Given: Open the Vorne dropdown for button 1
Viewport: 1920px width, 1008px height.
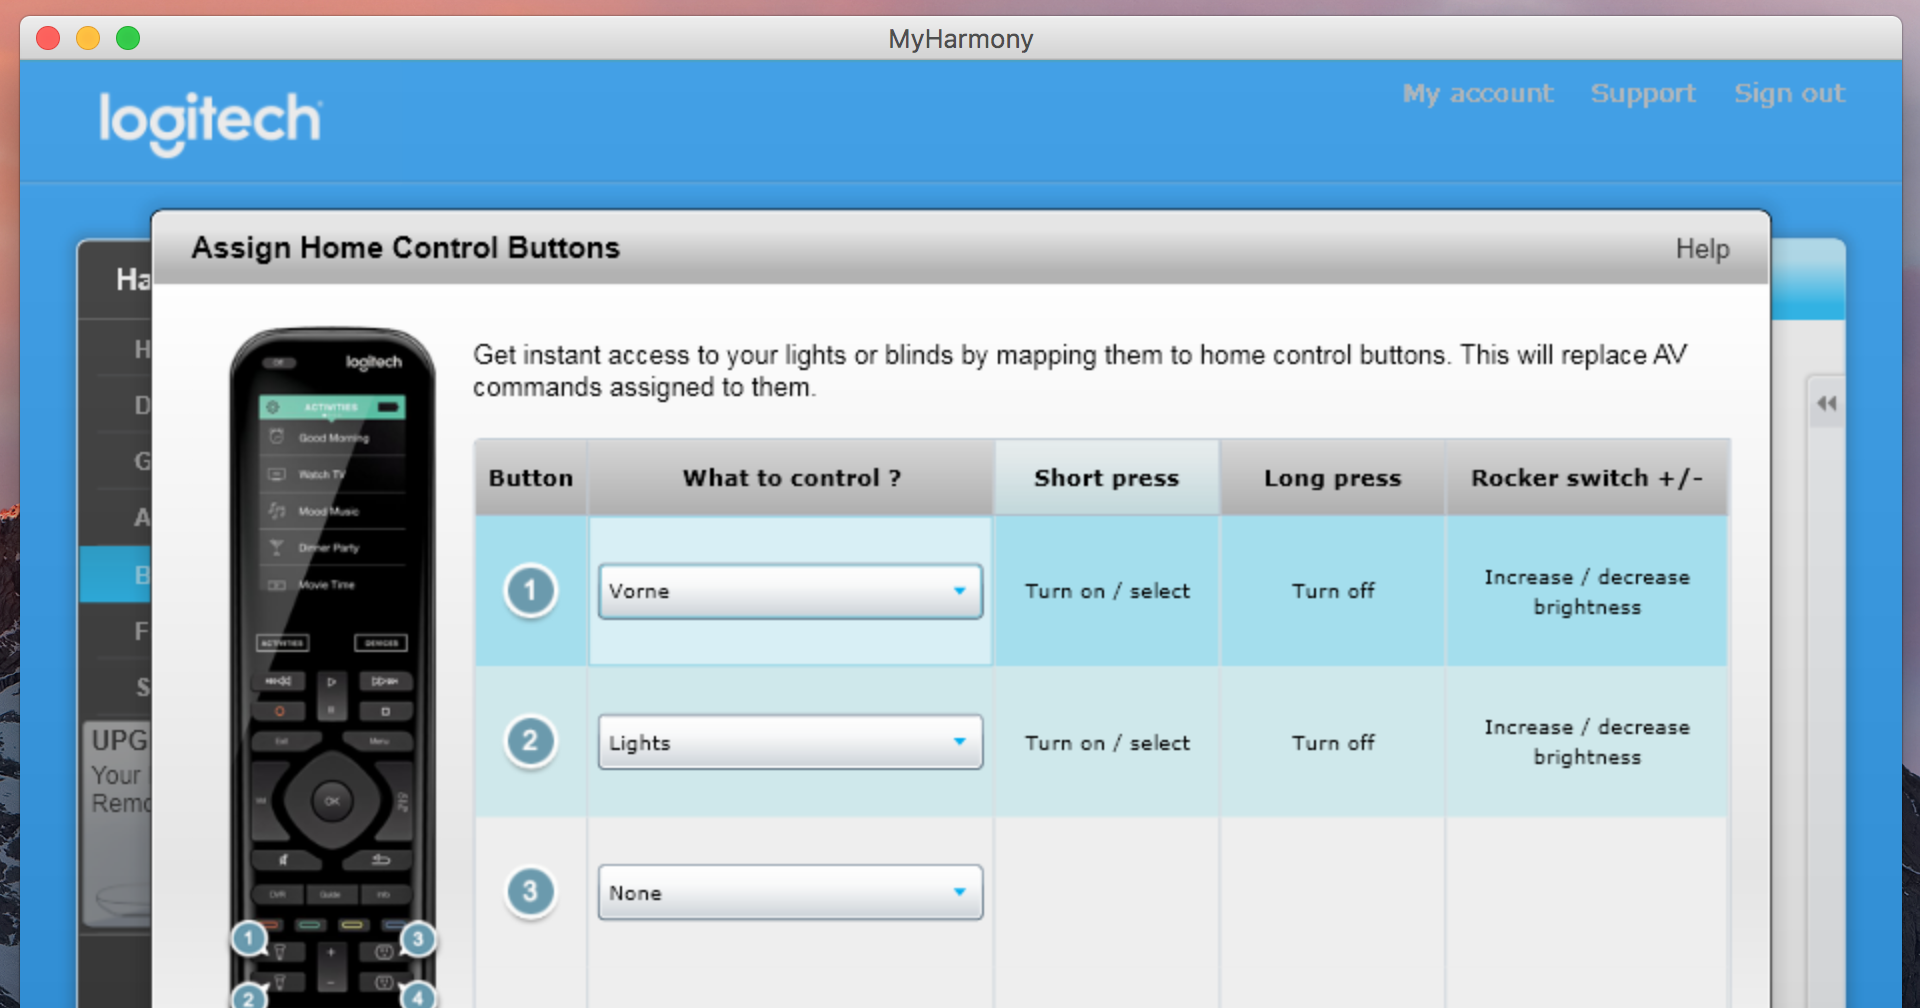Looking at the screenshot, I should [790, 591].
